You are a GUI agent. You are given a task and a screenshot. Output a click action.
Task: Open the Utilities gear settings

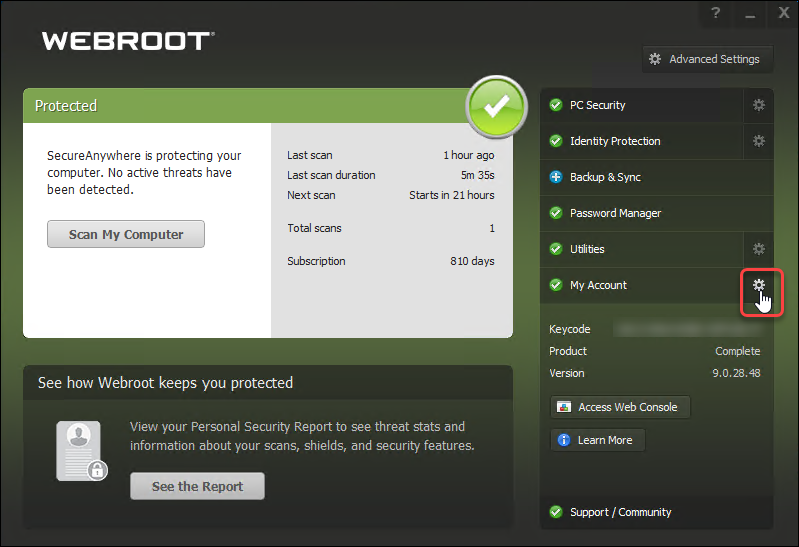pyautogui.click(x=758, y=249)
